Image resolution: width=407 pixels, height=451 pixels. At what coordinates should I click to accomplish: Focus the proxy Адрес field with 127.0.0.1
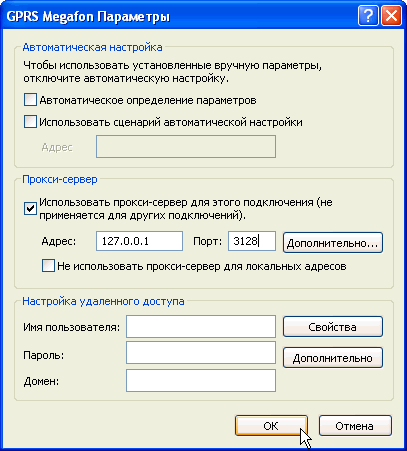coord(139,241)
